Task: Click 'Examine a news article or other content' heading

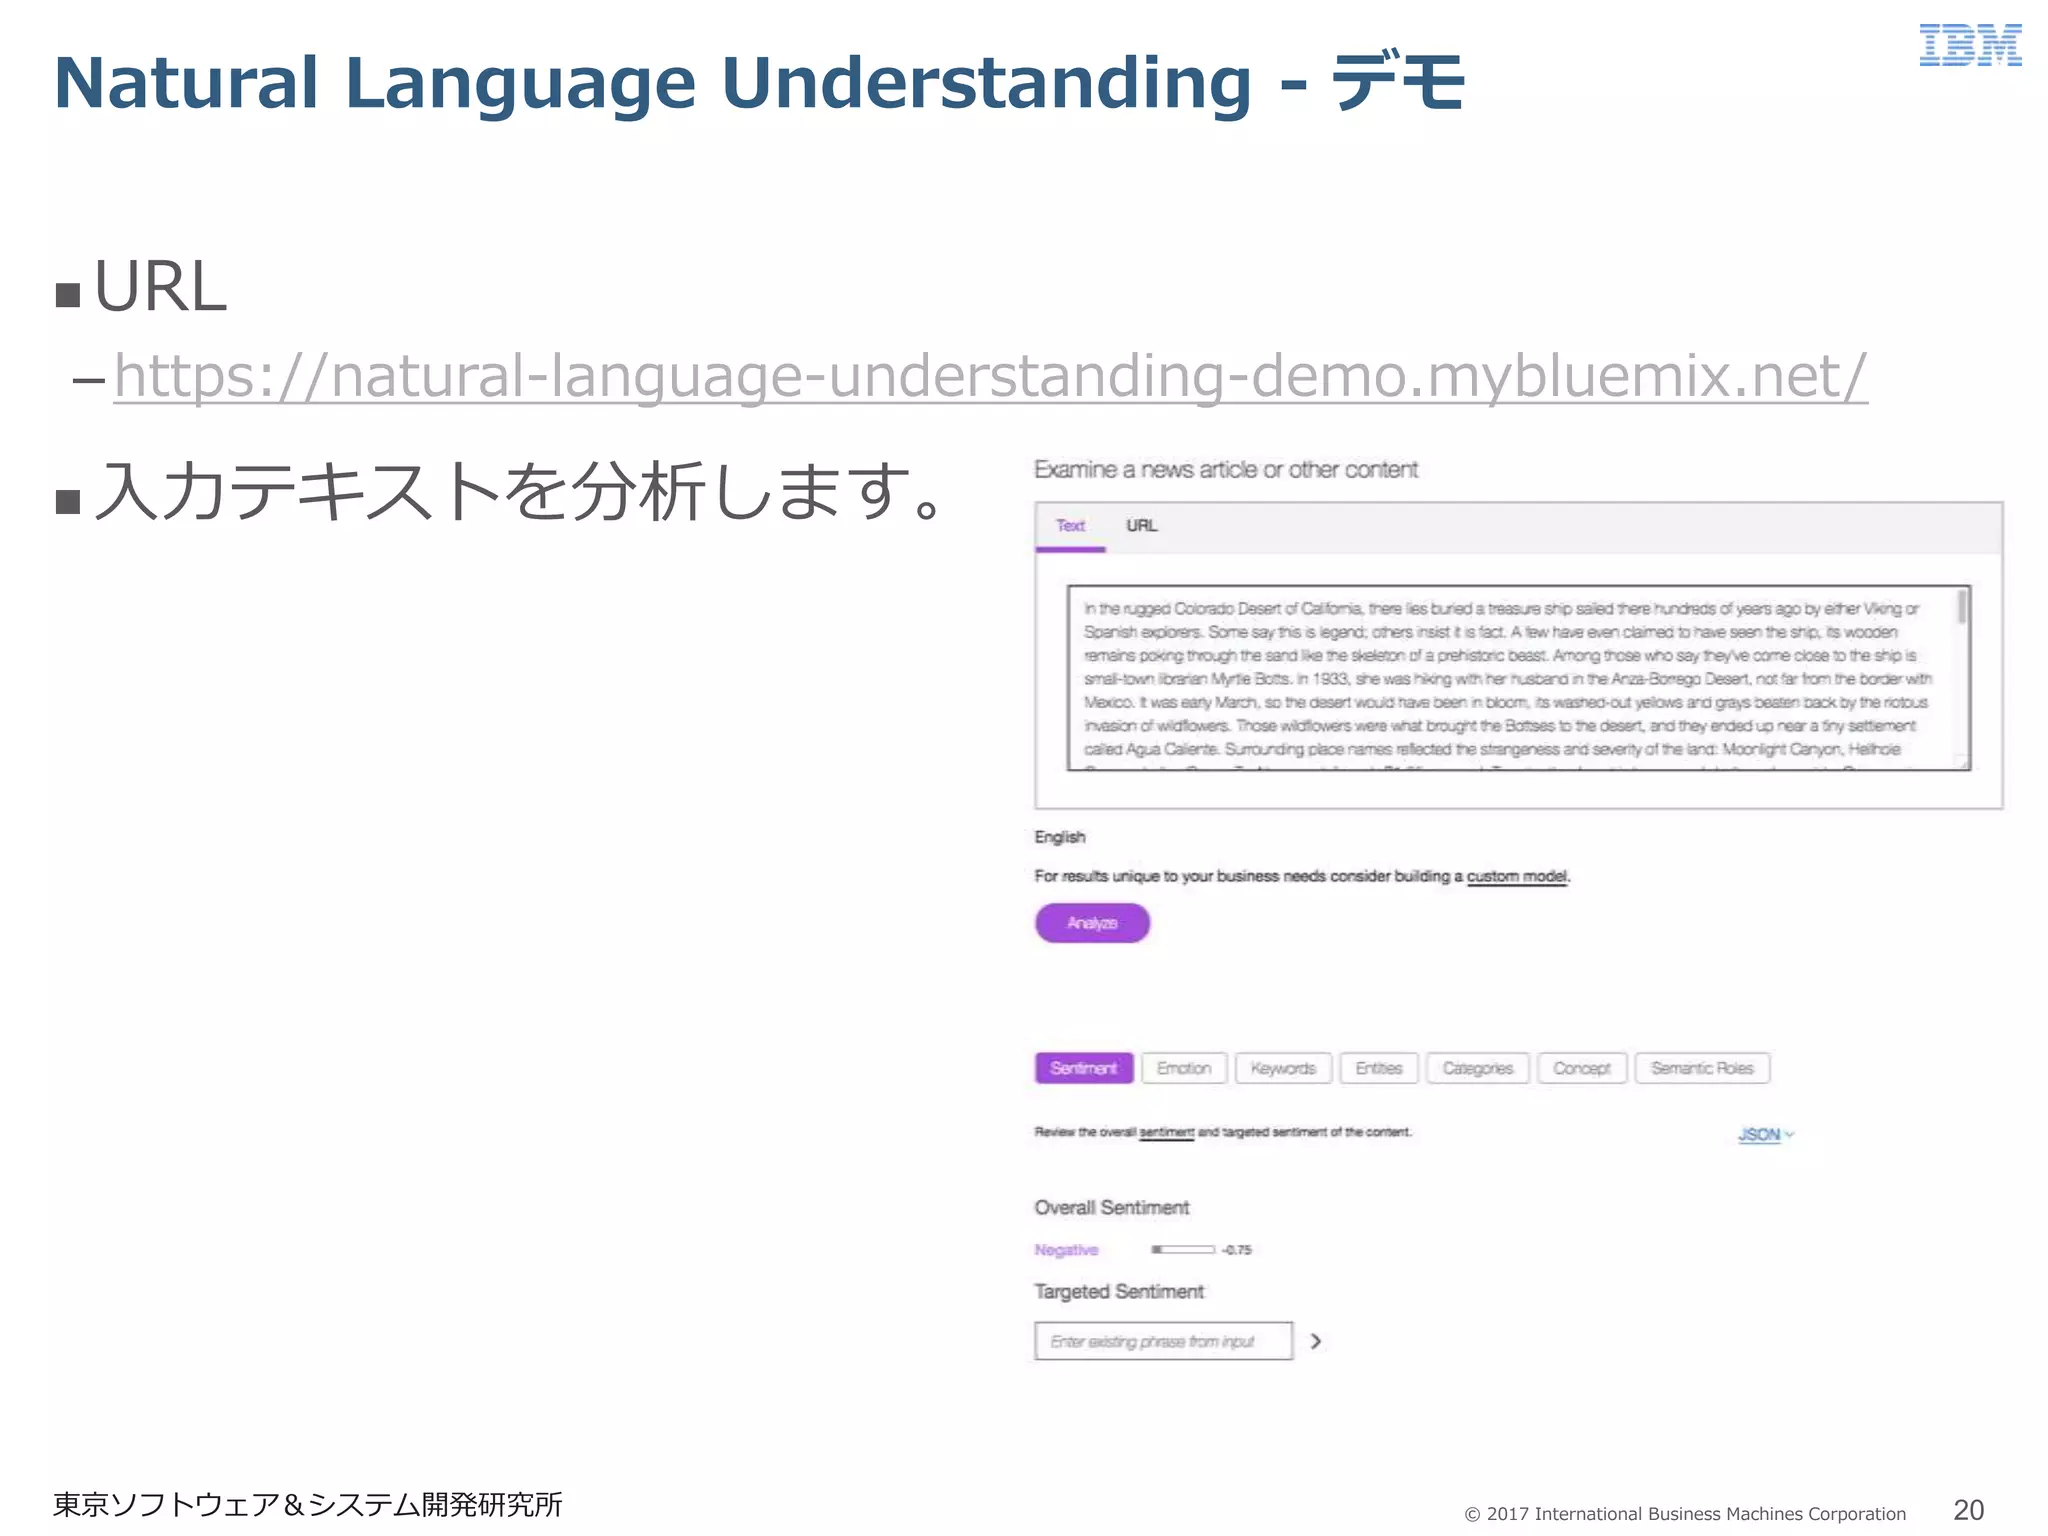Action: click(x=1226, y=470)
